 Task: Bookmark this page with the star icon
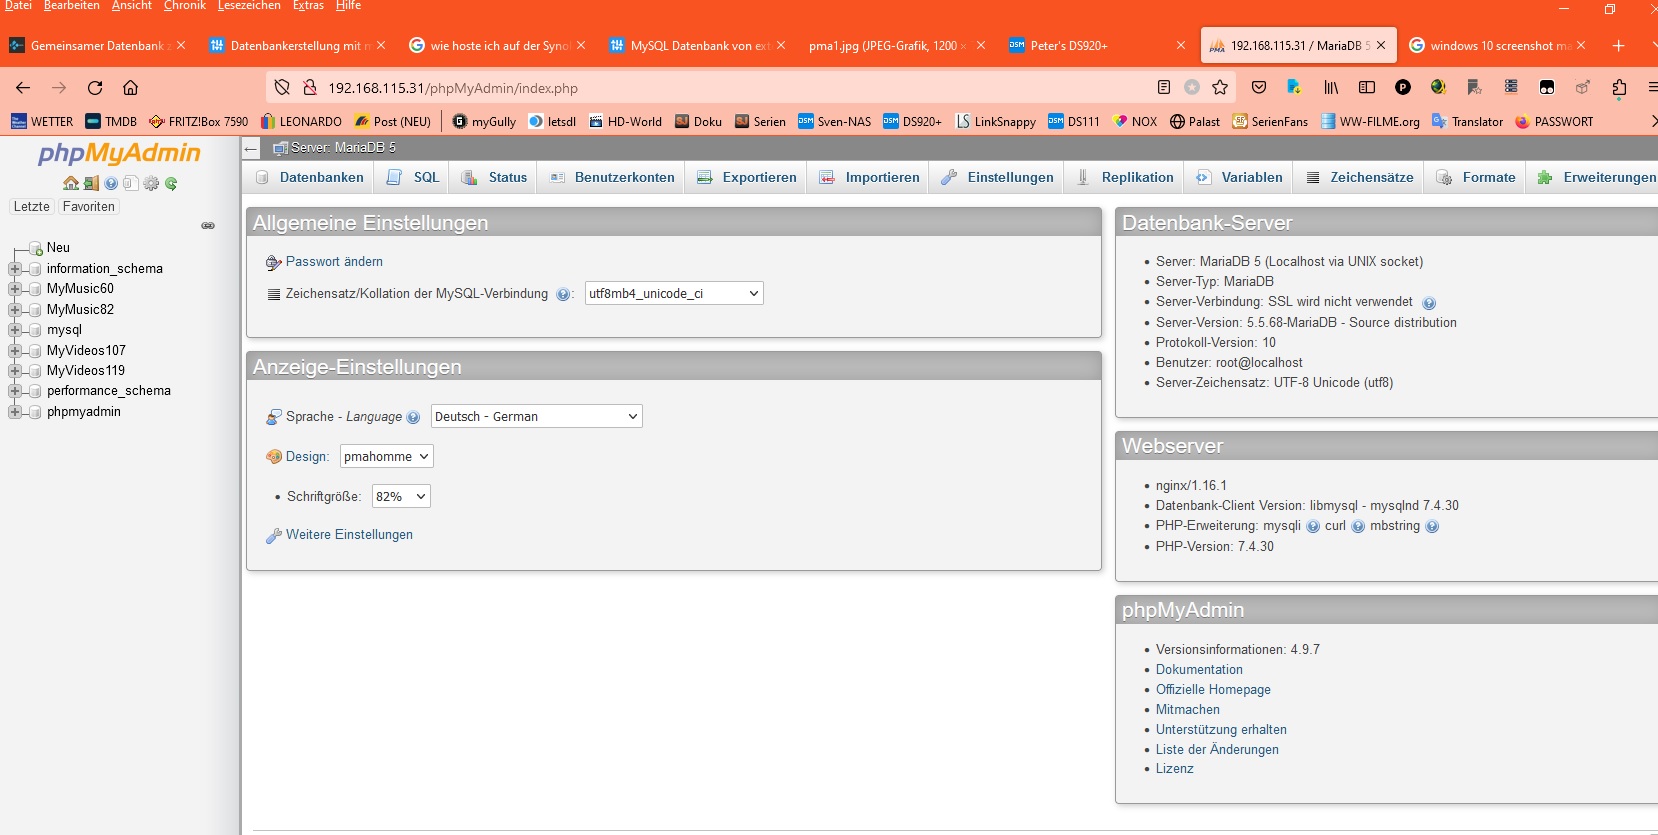point(1220,87)
